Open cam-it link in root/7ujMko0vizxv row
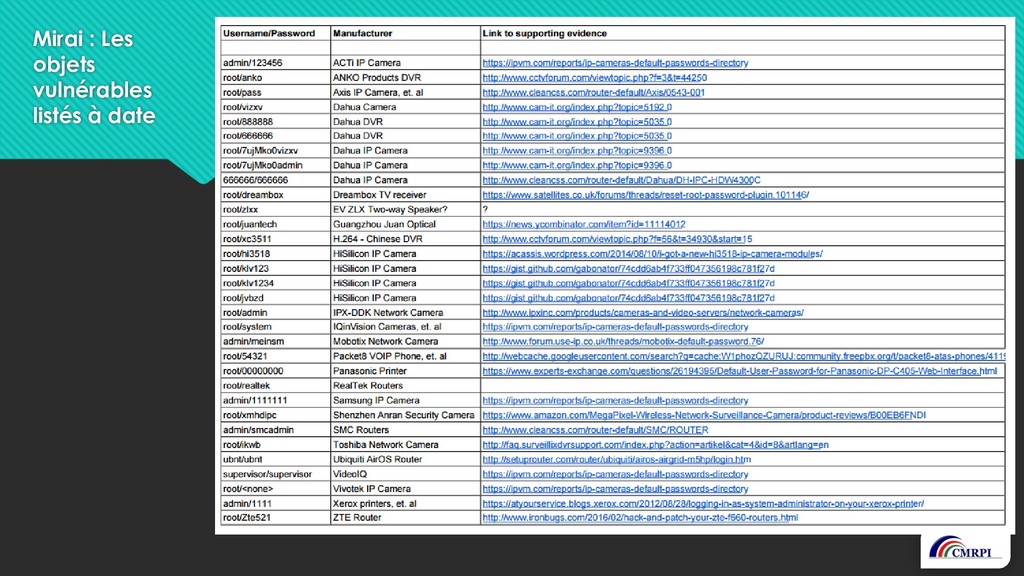 577,151
